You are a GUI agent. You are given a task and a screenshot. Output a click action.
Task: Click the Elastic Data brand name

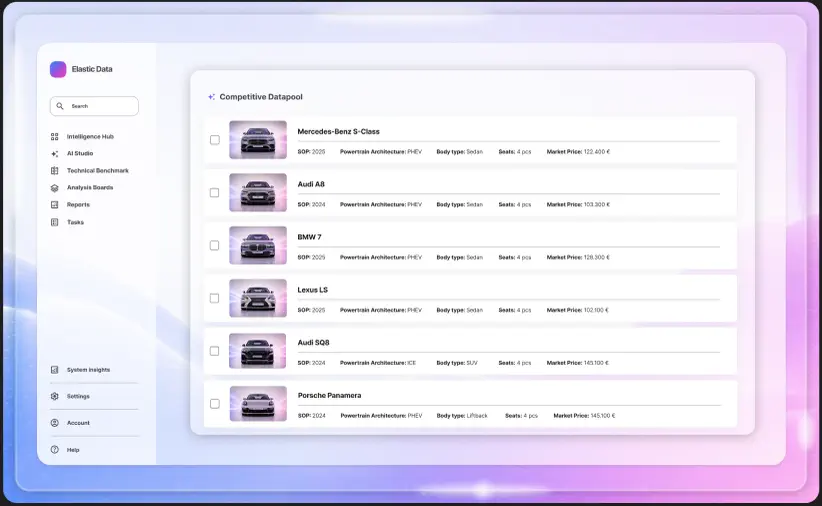tap(92, 69)
